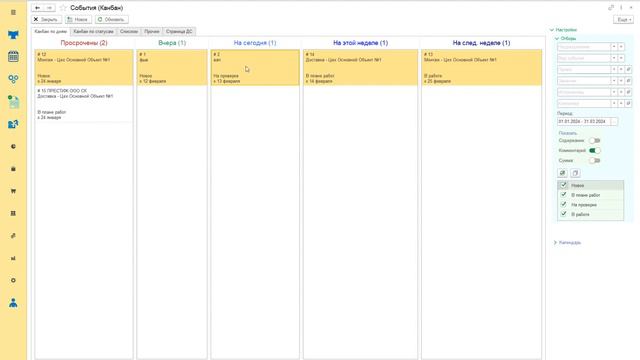Click the user profile icon in sidebar
640x360 pixels.
13,303
